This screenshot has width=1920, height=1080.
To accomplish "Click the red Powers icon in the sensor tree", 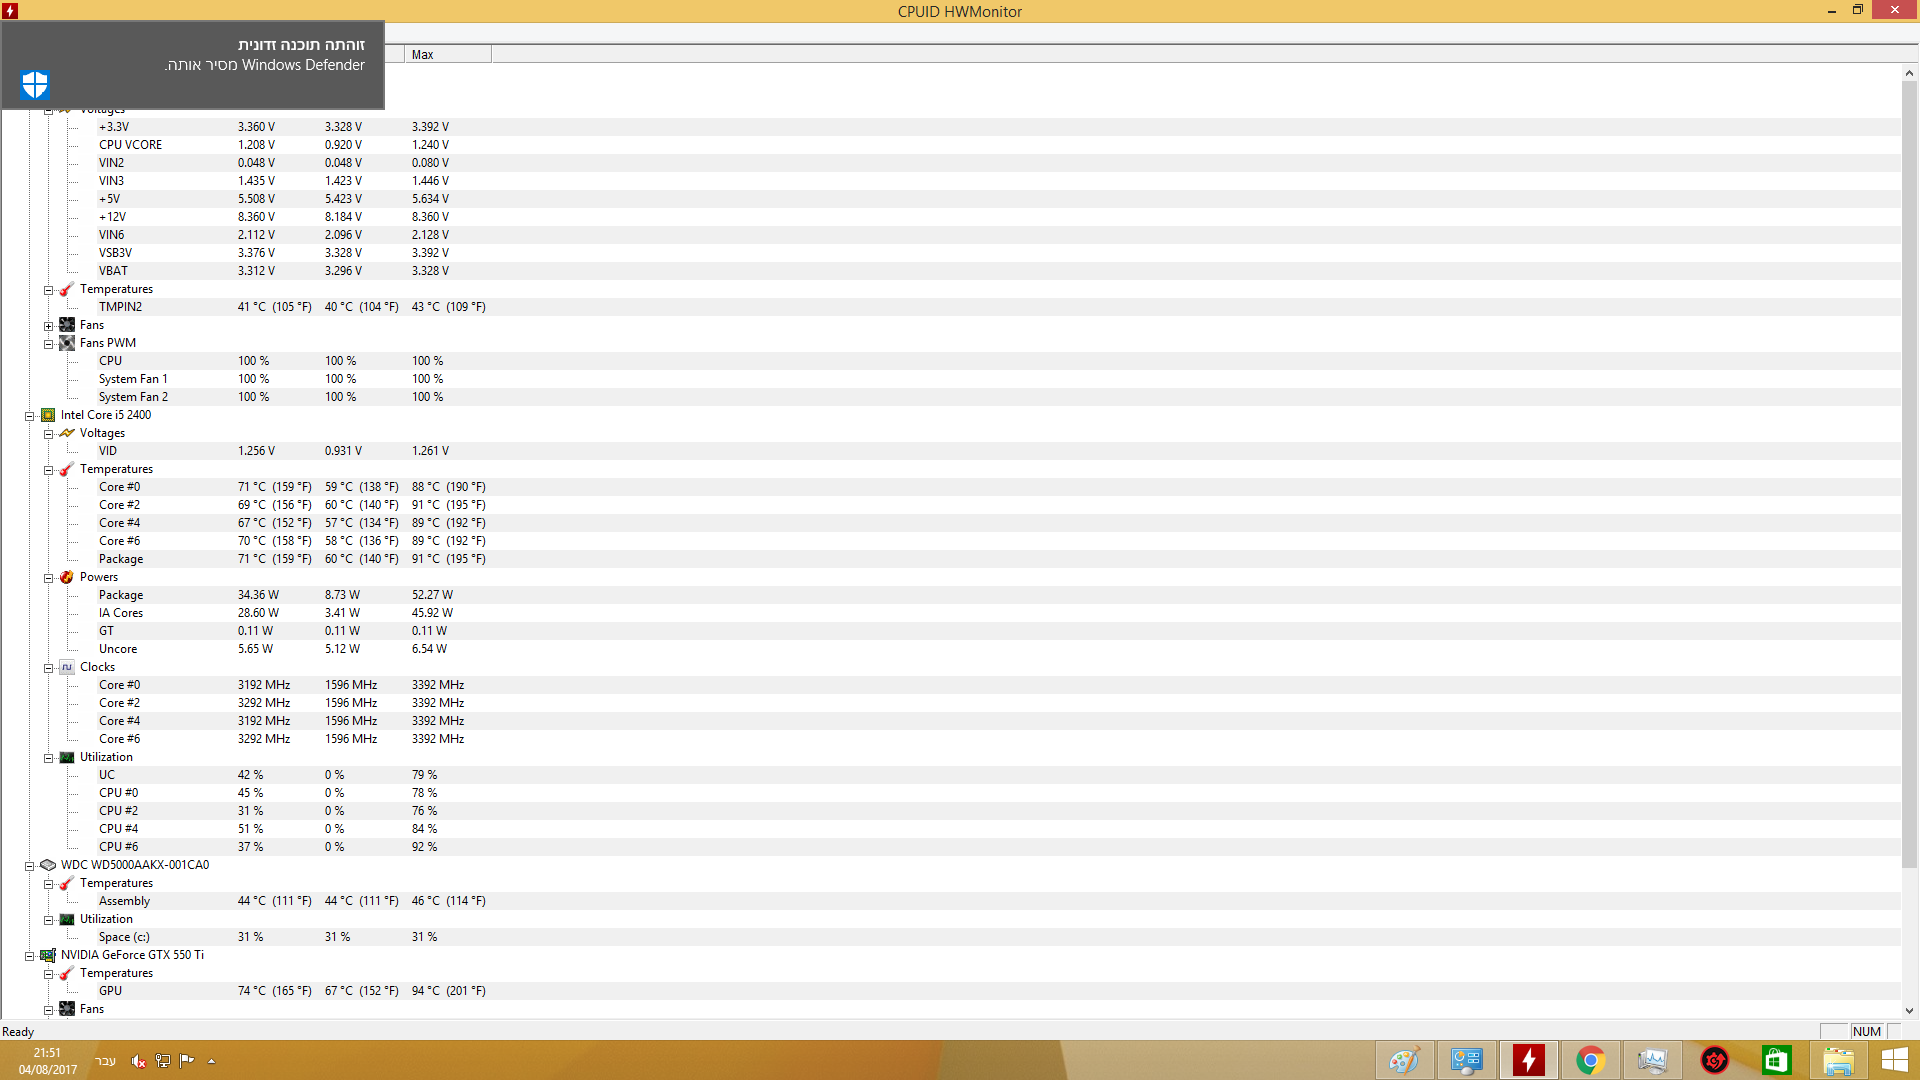I will (x=66, y=577).
